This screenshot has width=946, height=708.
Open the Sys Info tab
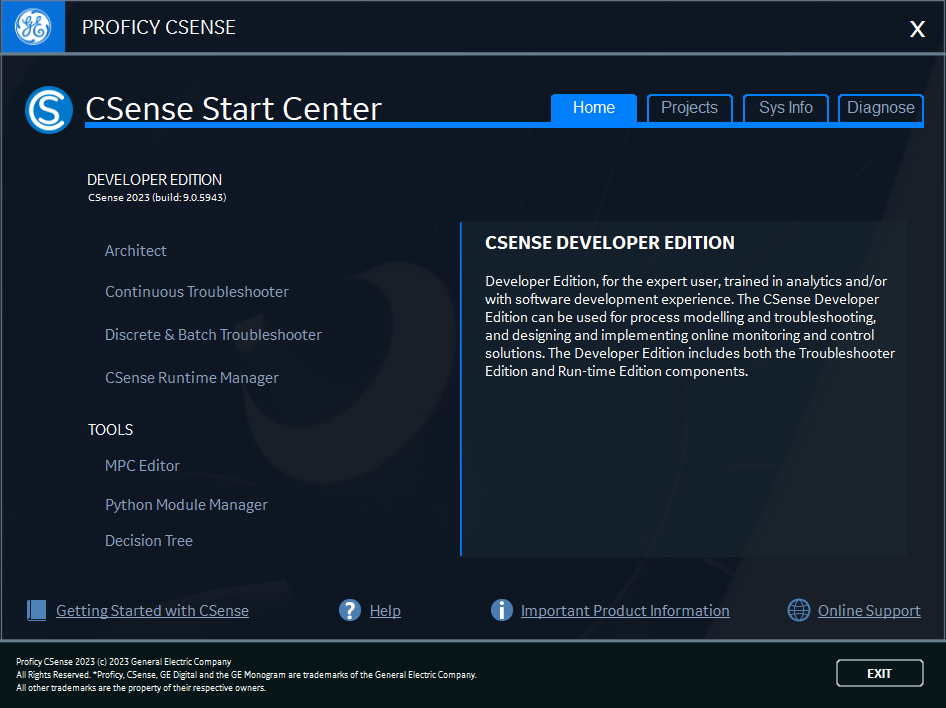(x=786, y=108)
